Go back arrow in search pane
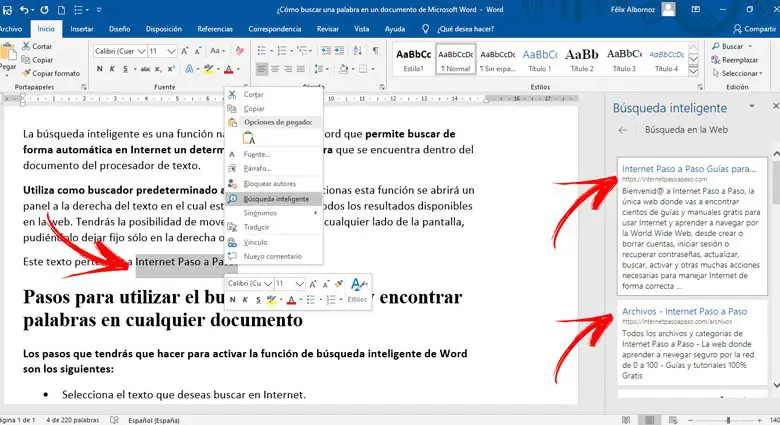This screenshot has width=780, height=425. 623,130
